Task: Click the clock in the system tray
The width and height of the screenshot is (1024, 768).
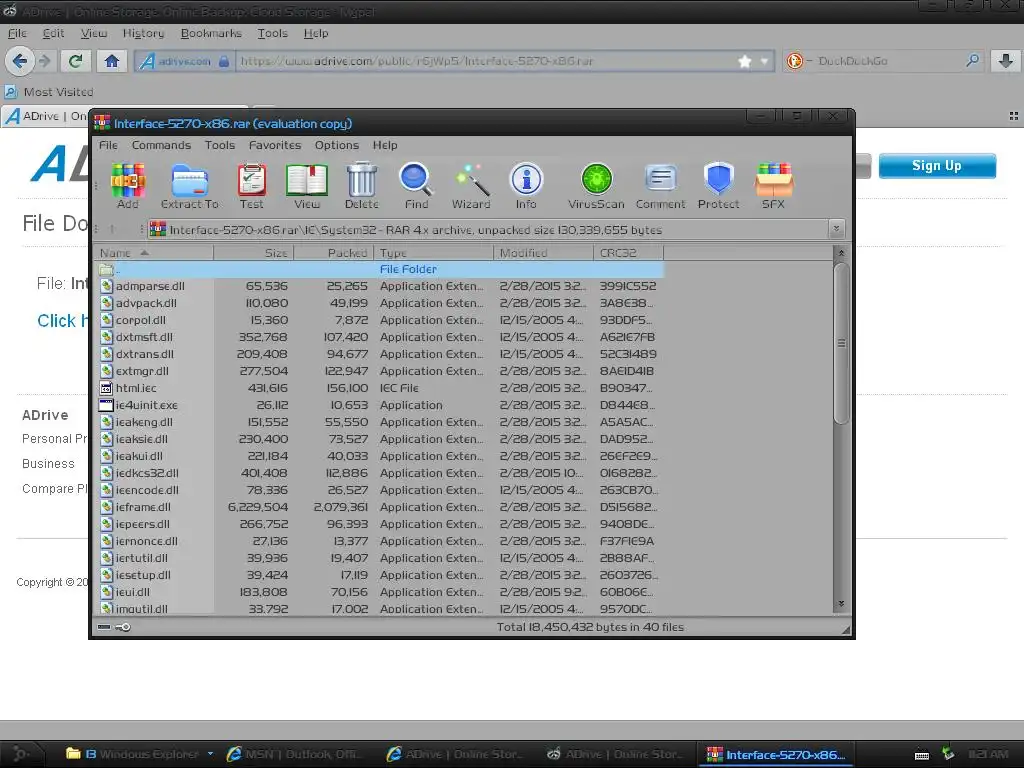Action: (x=988, y=754)
